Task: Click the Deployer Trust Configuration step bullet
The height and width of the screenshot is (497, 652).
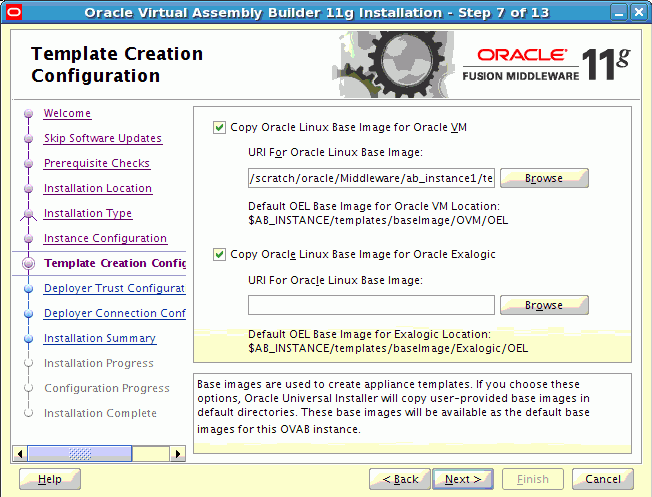Action: tap(28, 289)
